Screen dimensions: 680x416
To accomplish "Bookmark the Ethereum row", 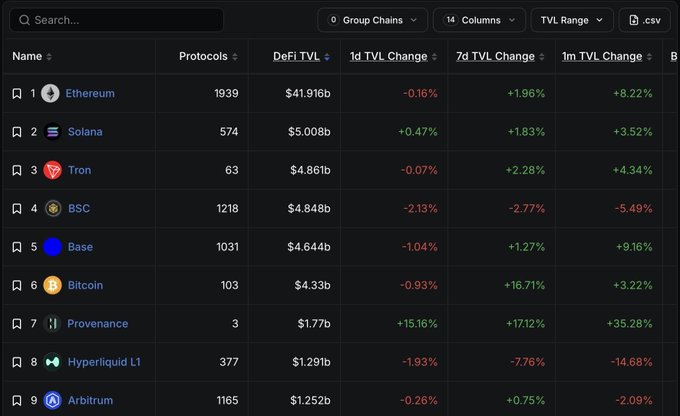I will coord(17,94).
